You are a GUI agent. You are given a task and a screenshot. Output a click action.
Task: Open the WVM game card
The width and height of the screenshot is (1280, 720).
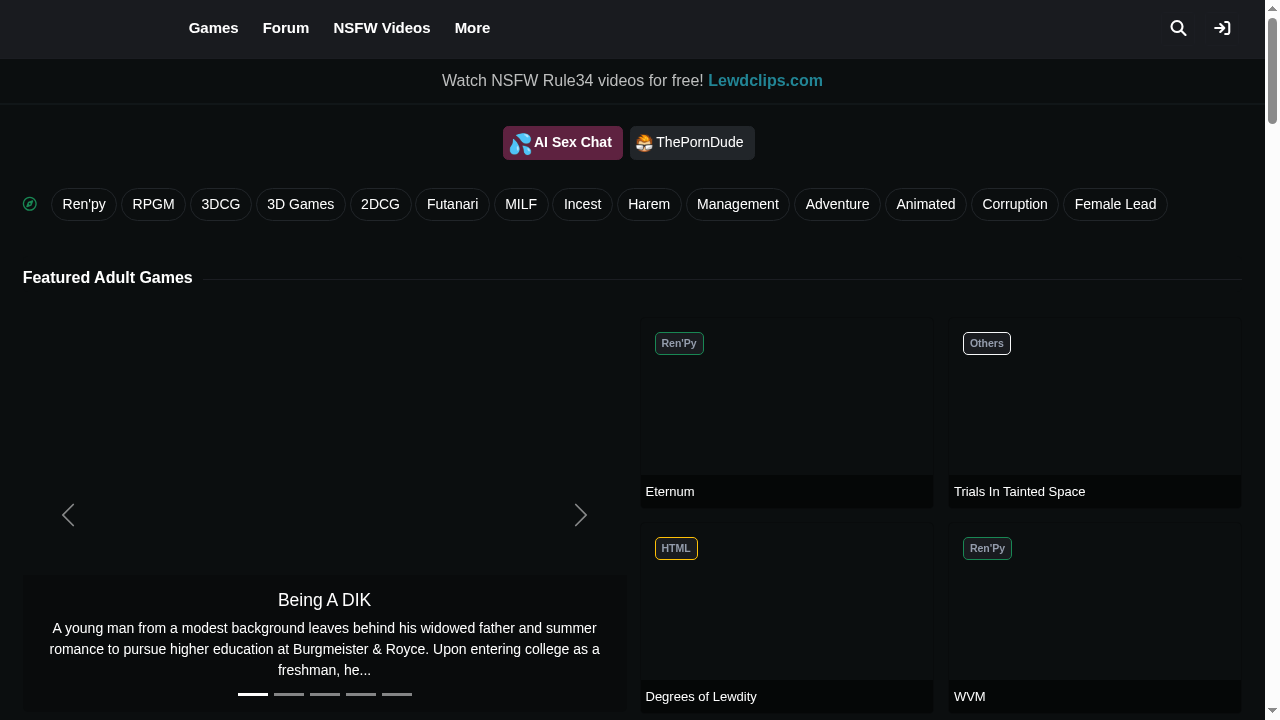click(1094, 620)
